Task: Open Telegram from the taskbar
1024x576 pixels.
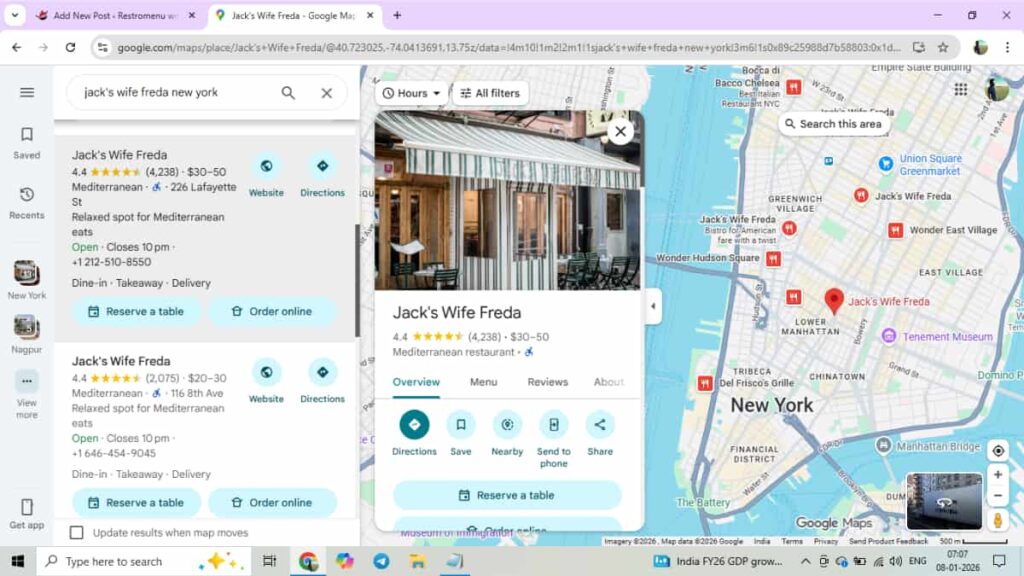Action: [381, 562]
